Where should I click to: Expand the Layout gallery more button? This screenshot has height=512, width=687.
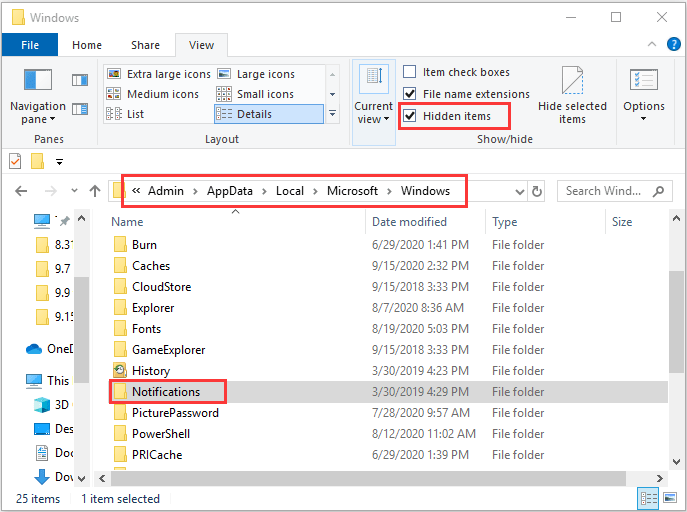(x=333, y=114)
